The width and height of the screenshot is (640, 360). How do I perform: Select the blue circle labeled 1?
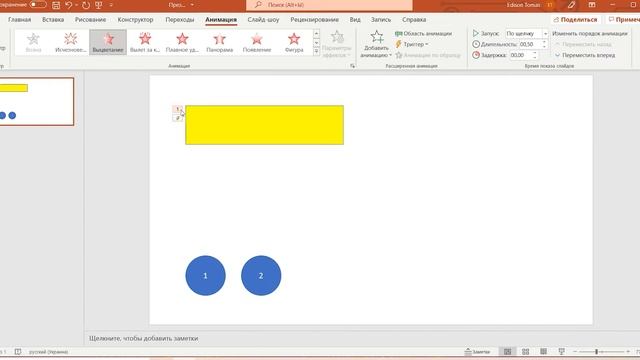[205, 276]
